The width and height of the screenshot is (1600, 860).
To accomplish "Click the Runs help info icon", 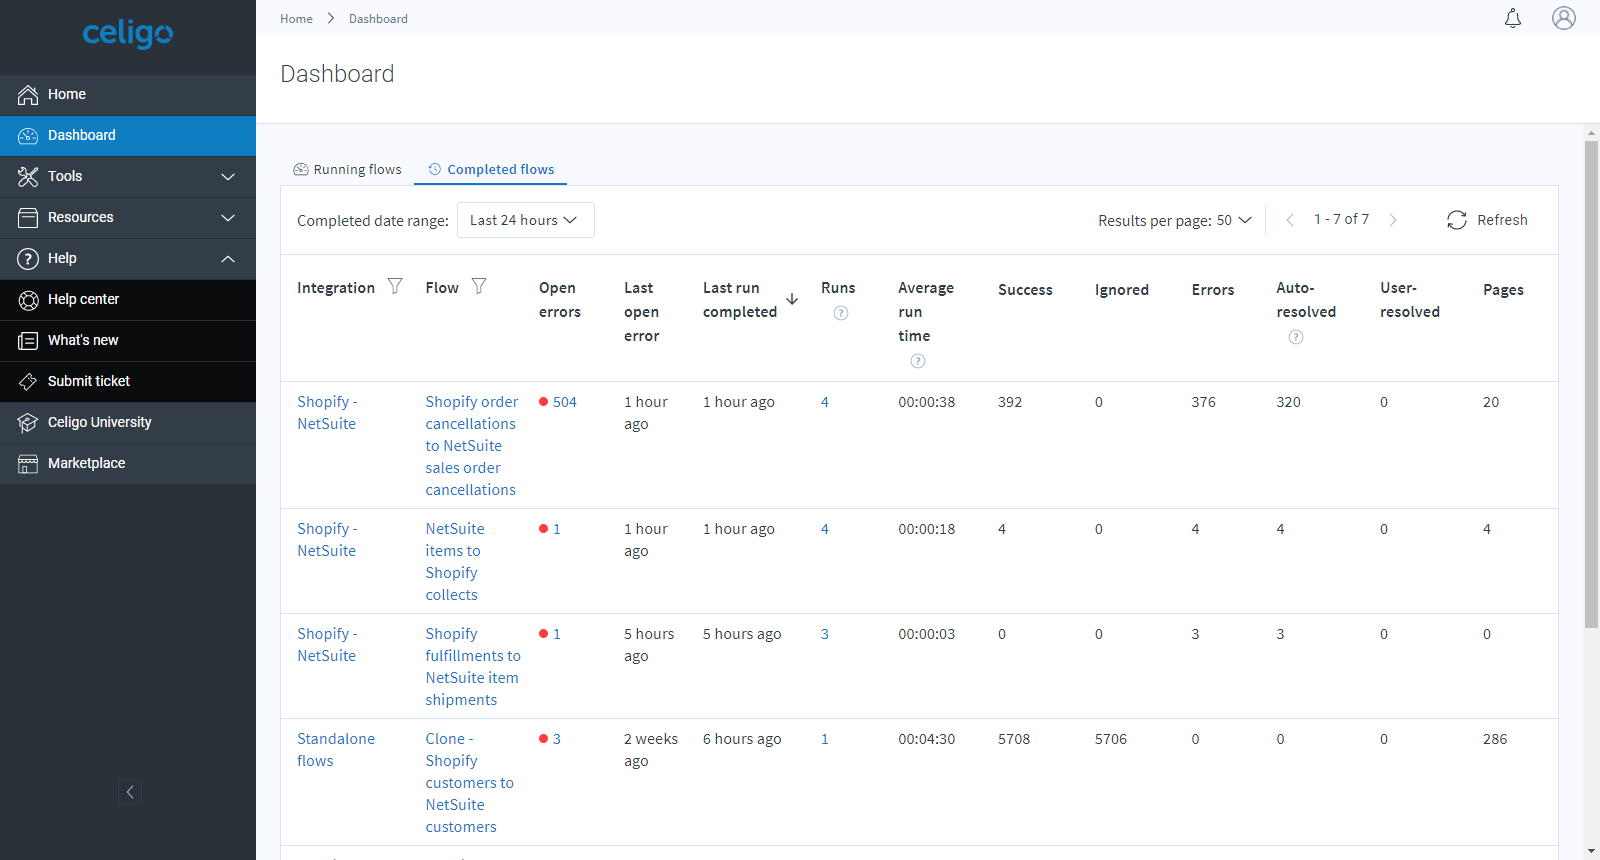I will [x=841, y=313].
